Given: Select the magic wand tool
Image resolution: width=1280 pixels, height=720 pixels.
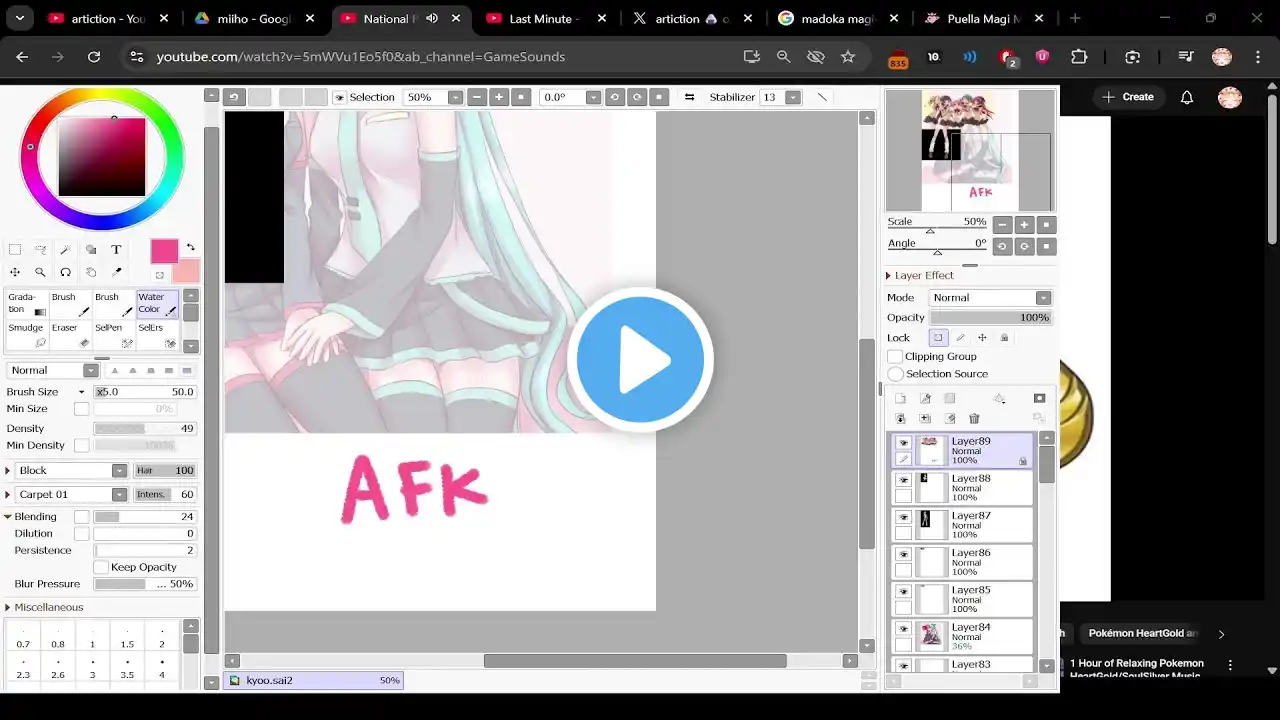Looking at the screenshot, I should coord(65,250).
